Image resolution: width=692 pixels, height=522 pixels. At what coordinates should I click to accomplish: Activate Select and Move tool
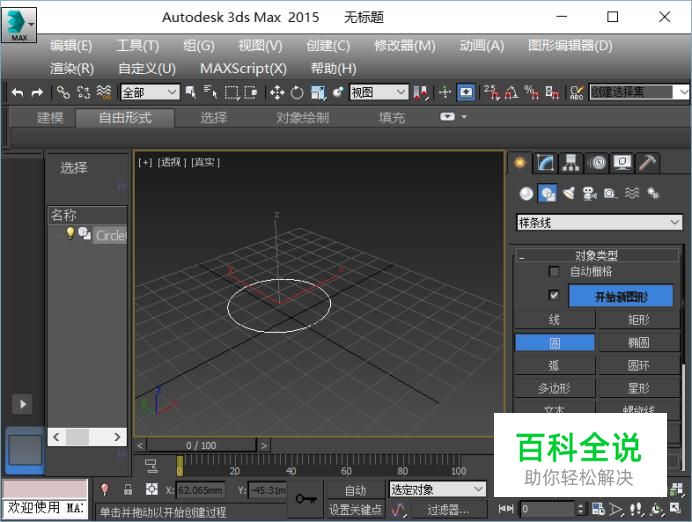(277, 93)
